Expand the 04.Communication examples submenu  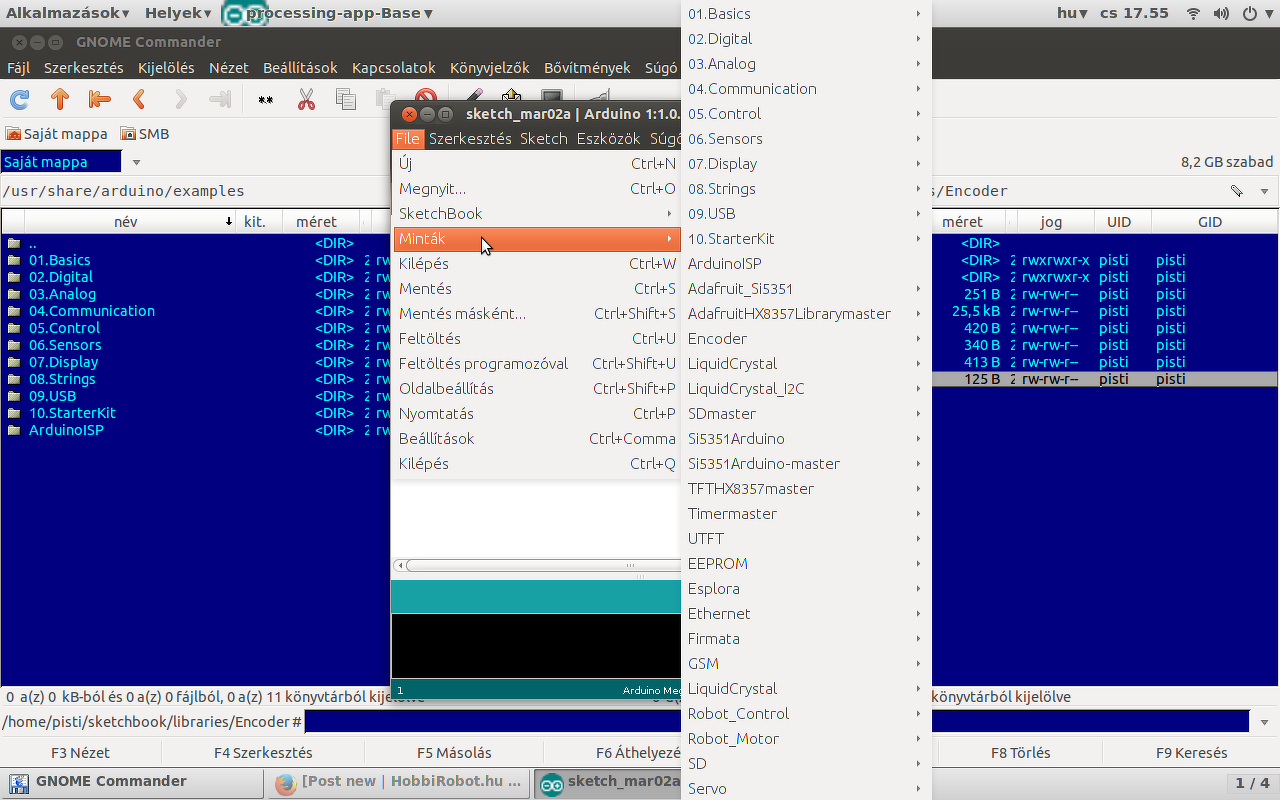(806, 89)
